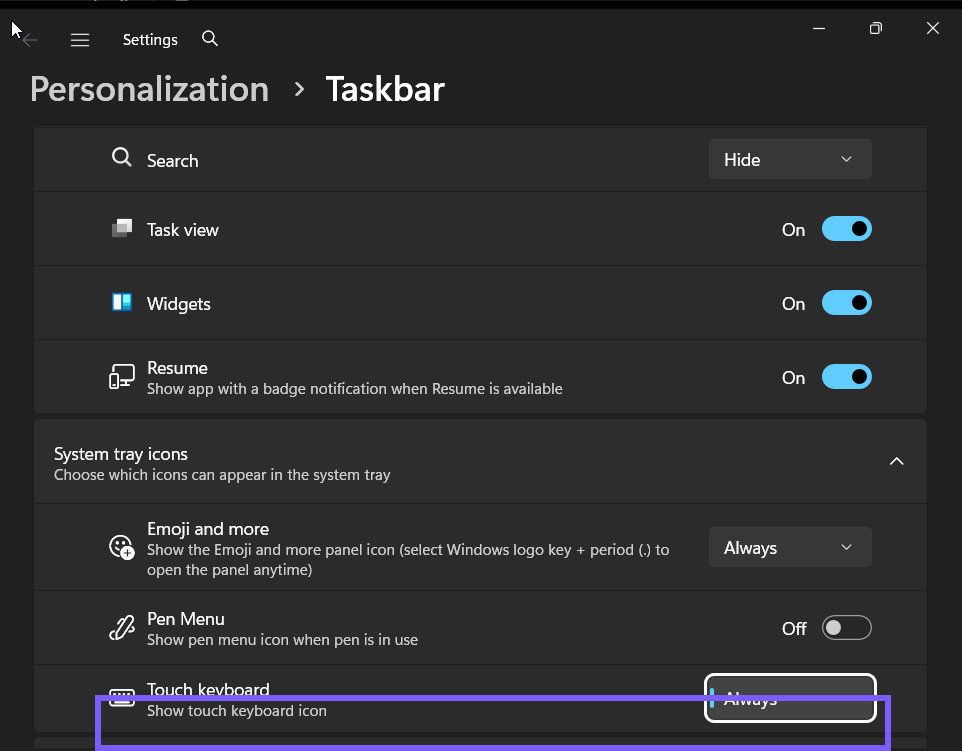Click the Settings title text
This screenshot has width=962, height=751.
pyautogui.click(x=150, y=40)
